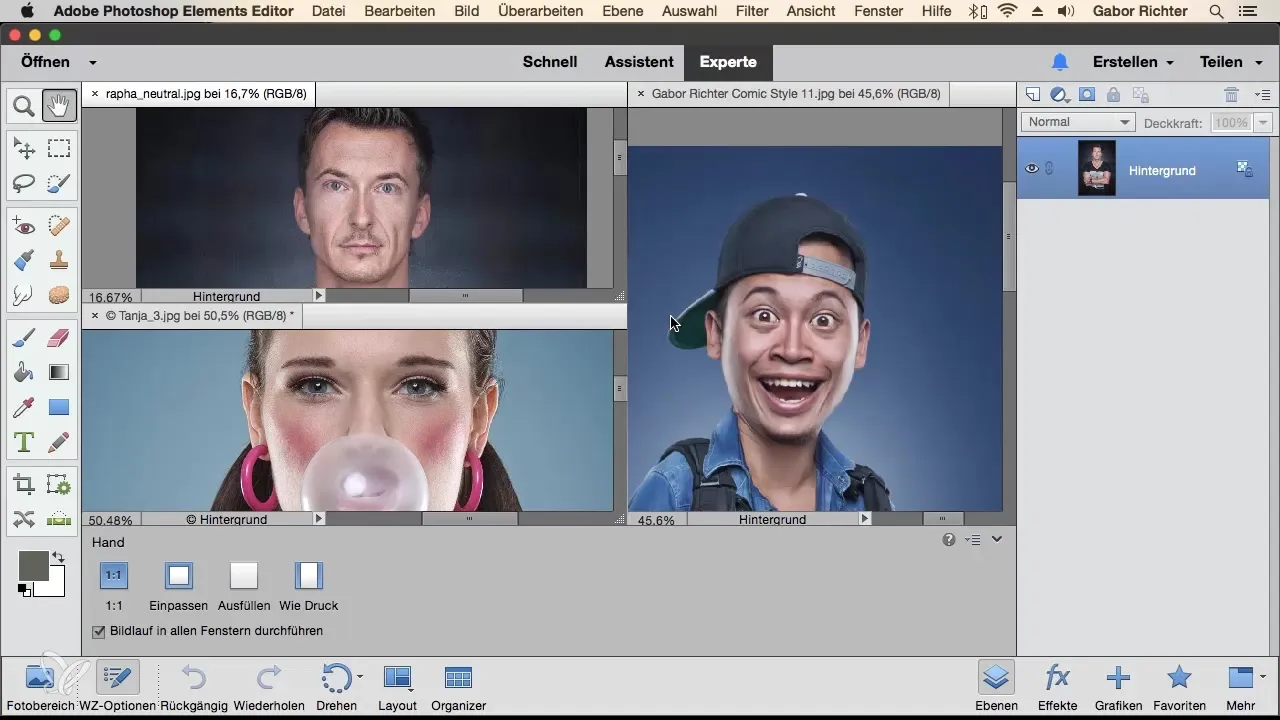The image size is (1280, 720).
Task: Click the Move tool
Action: pyautogui.click(x=24, y=149)
